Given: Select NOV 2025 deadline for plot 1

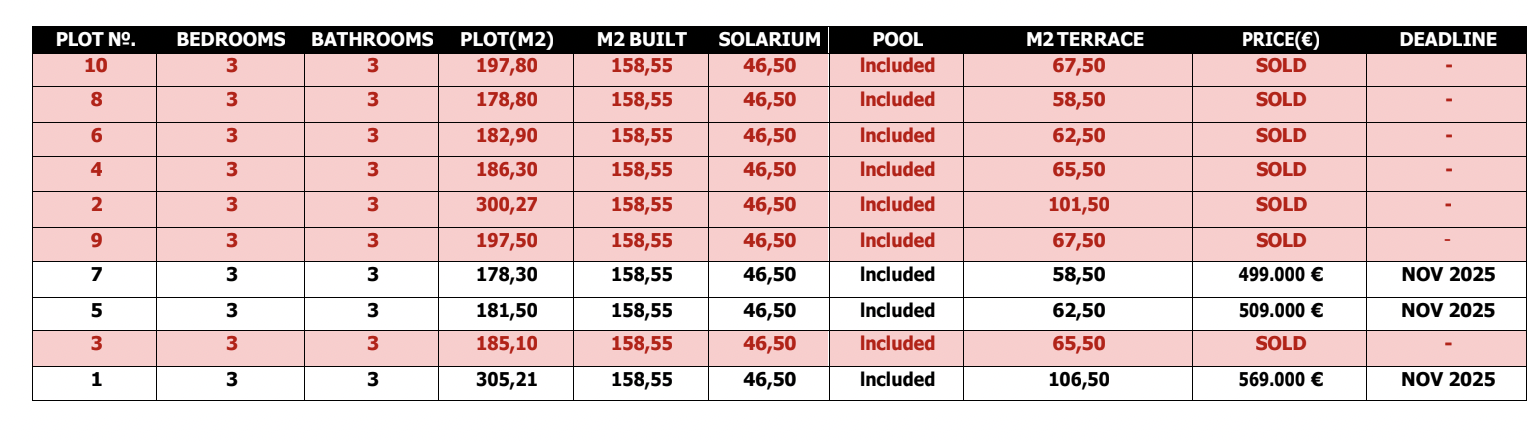Looking at the screenshot, I should pos(1448,380).
